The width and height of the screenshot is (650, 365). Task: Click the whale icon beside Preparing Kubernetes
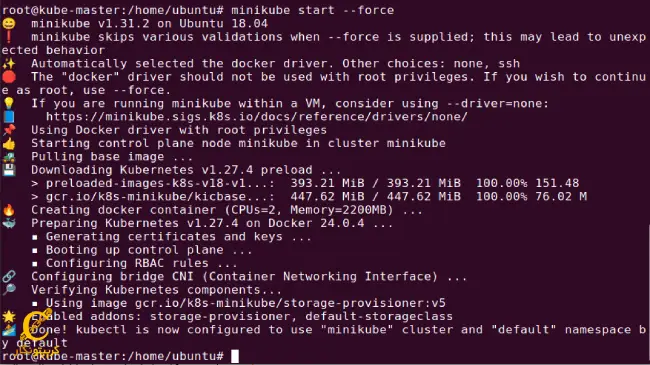click(x=9, y=223)
